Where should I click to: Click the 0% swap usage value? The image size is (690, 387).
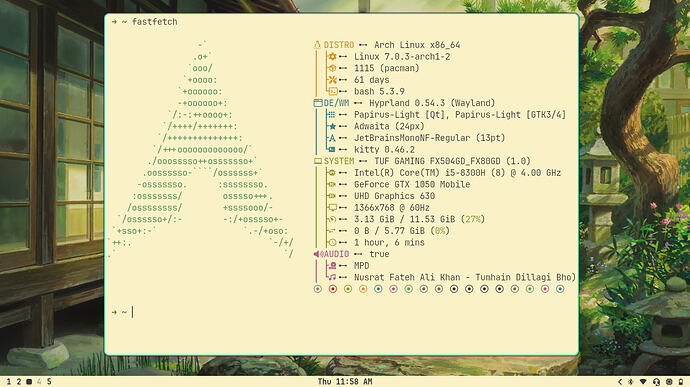(440, 231)
